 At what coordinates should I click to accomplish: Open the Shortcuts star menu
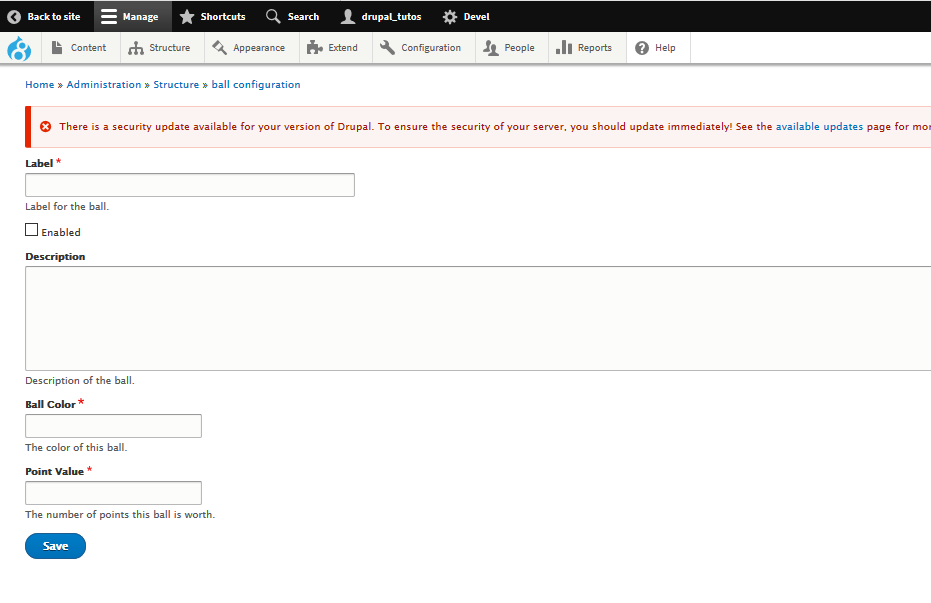click(x=212, y=16)
